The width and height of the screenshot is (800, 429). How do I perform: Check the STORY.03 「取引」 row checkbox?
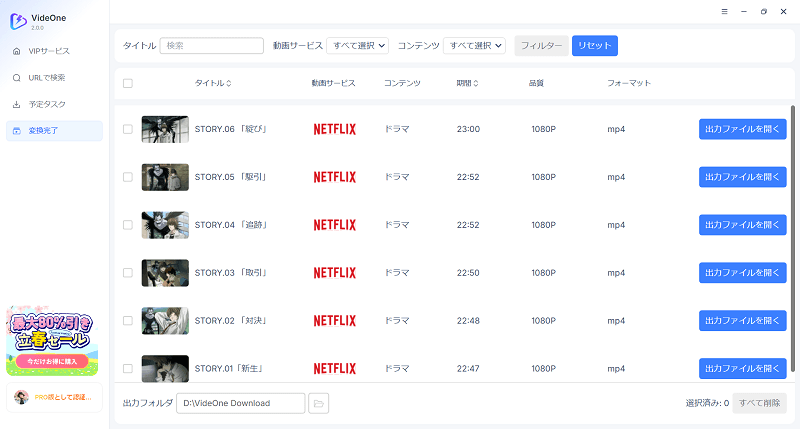coord(128,273)
